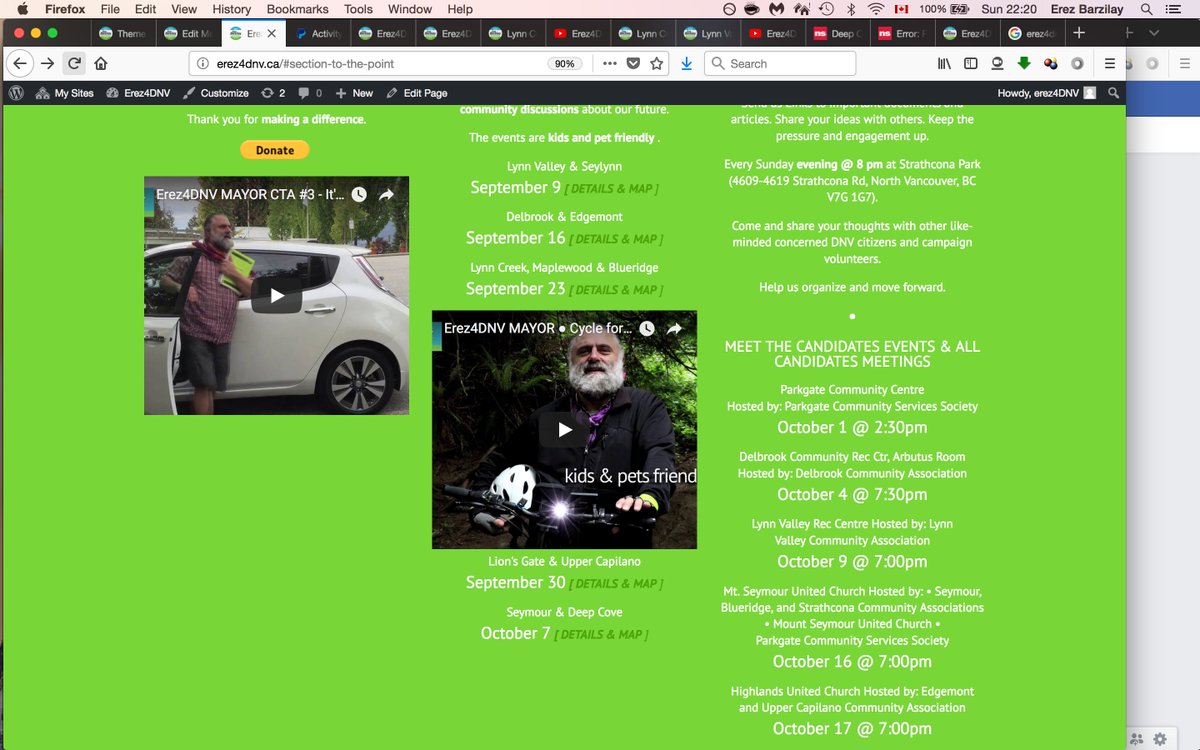Open the Firefox hamburger menu
Viewport: 1200px width, 750px height.
coord(1110,64)
